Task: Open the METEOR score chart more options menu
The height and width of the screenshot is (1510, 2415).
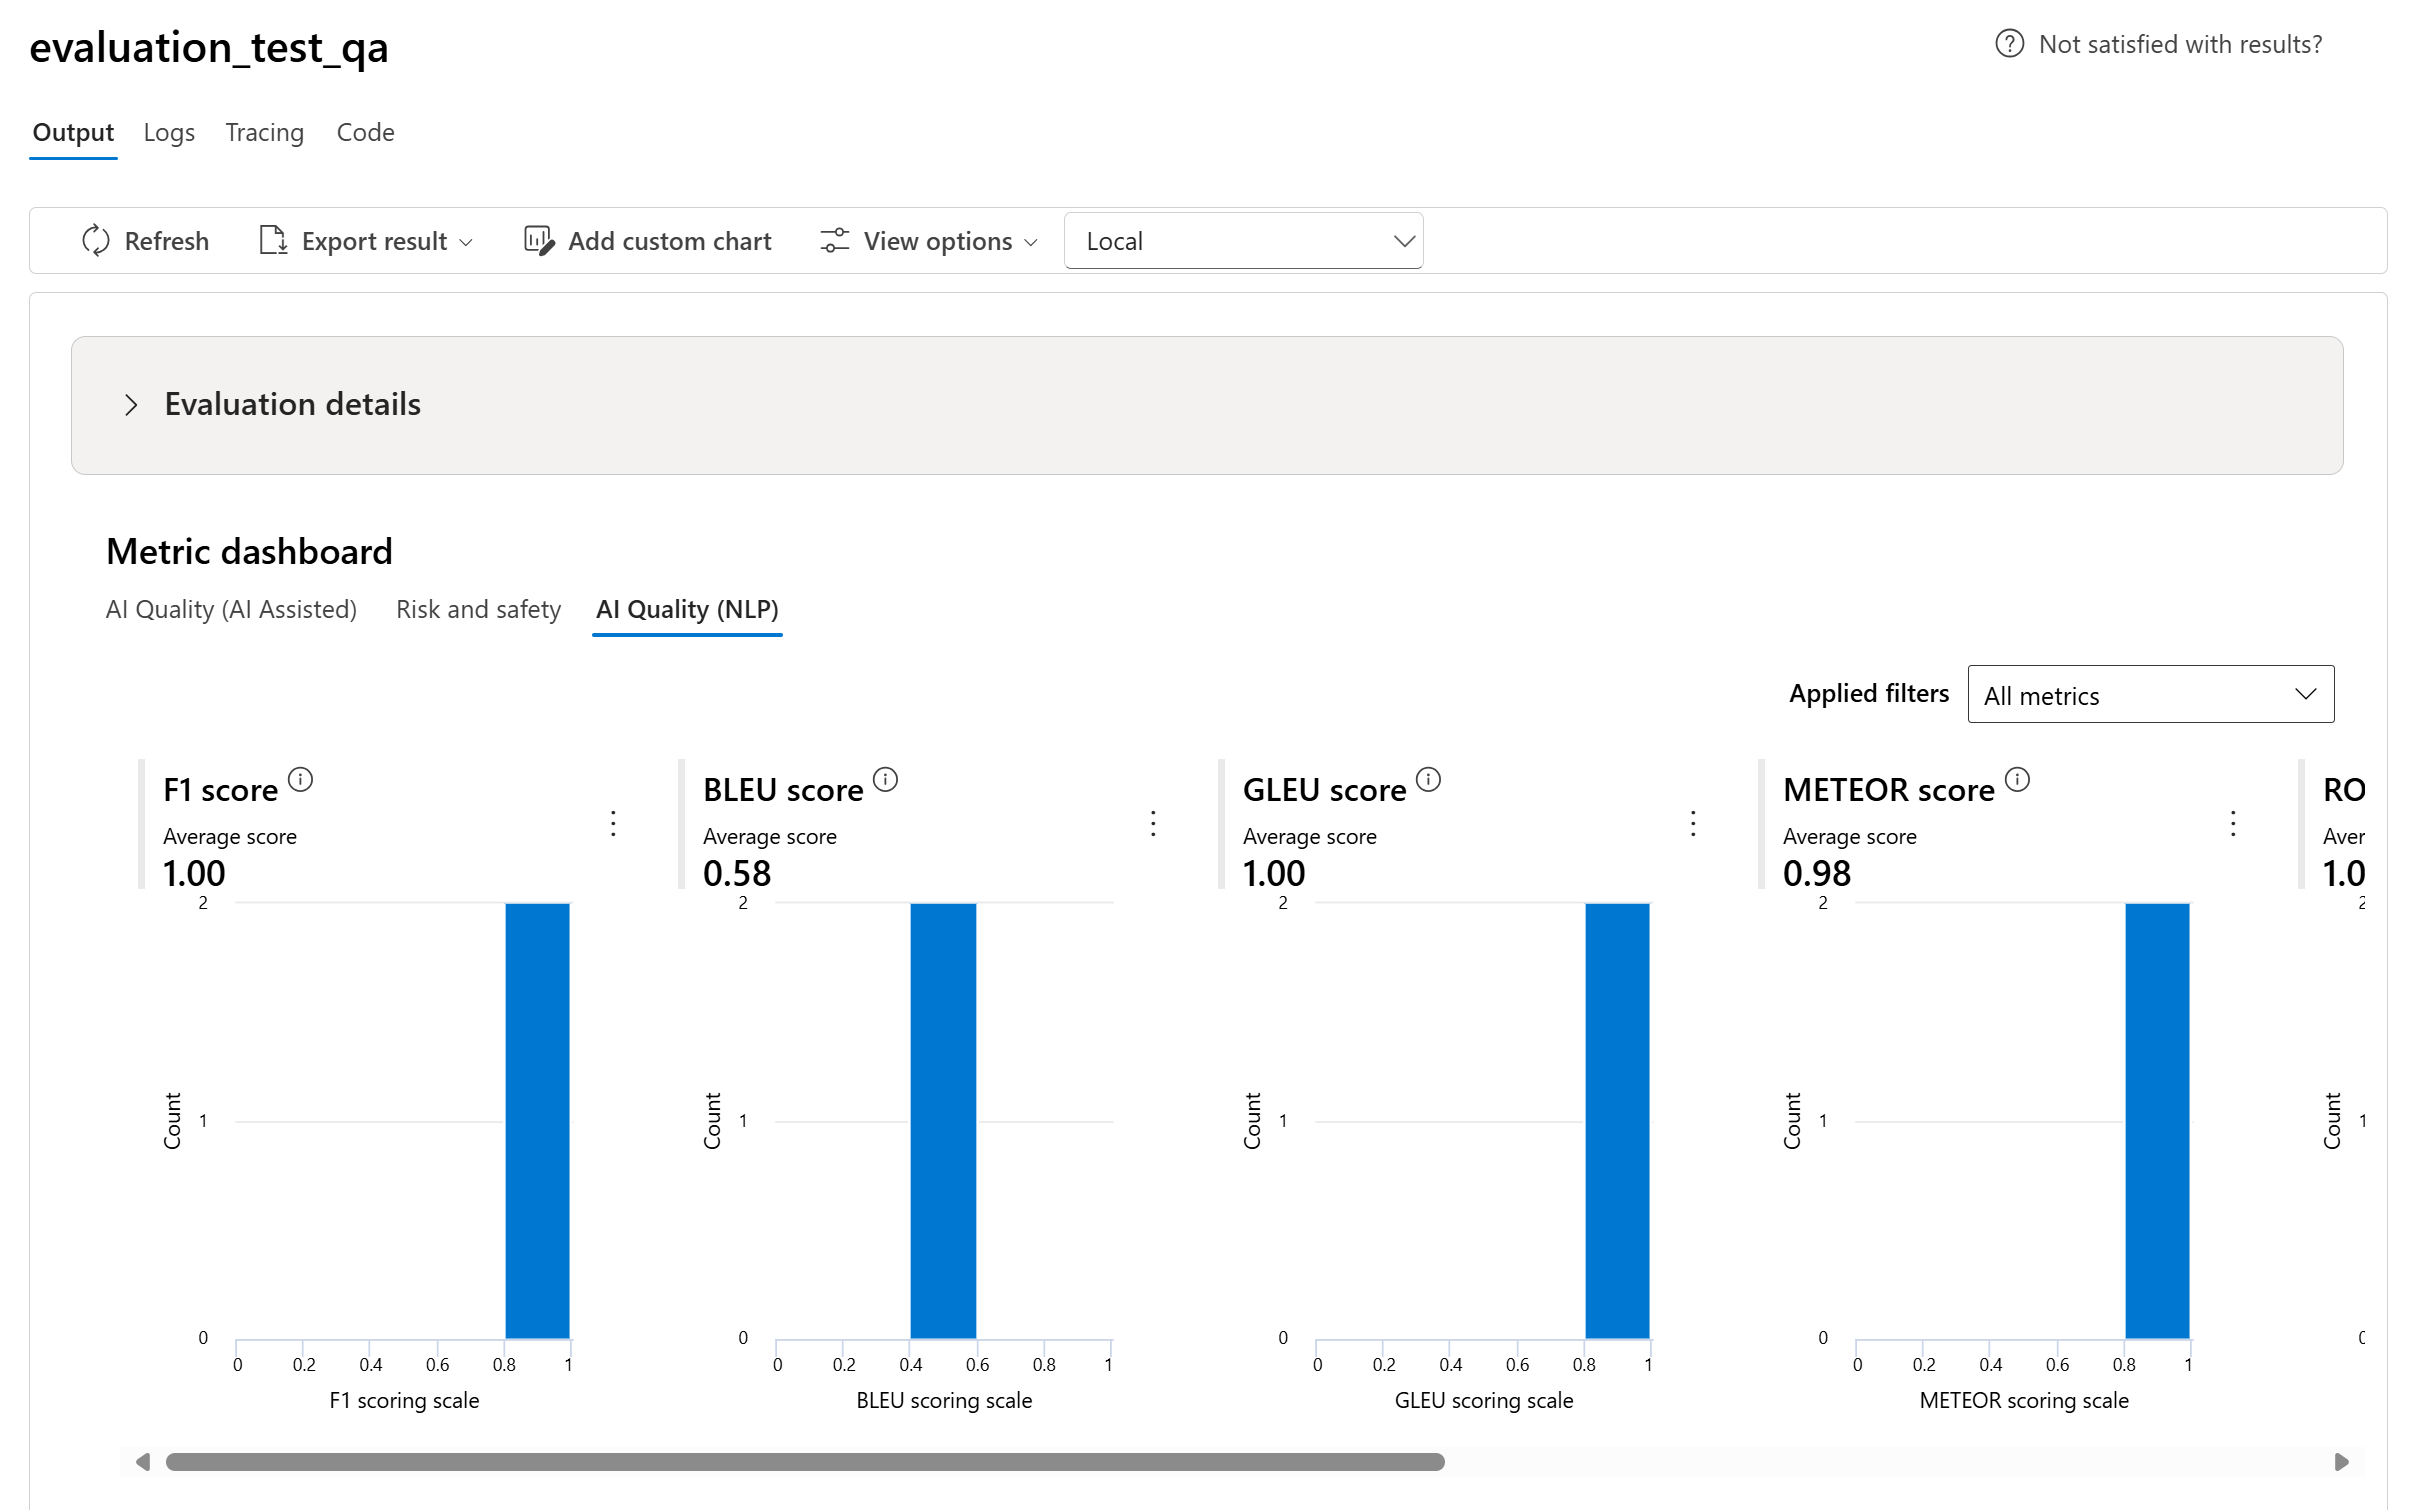Action: pos(2232,823)
